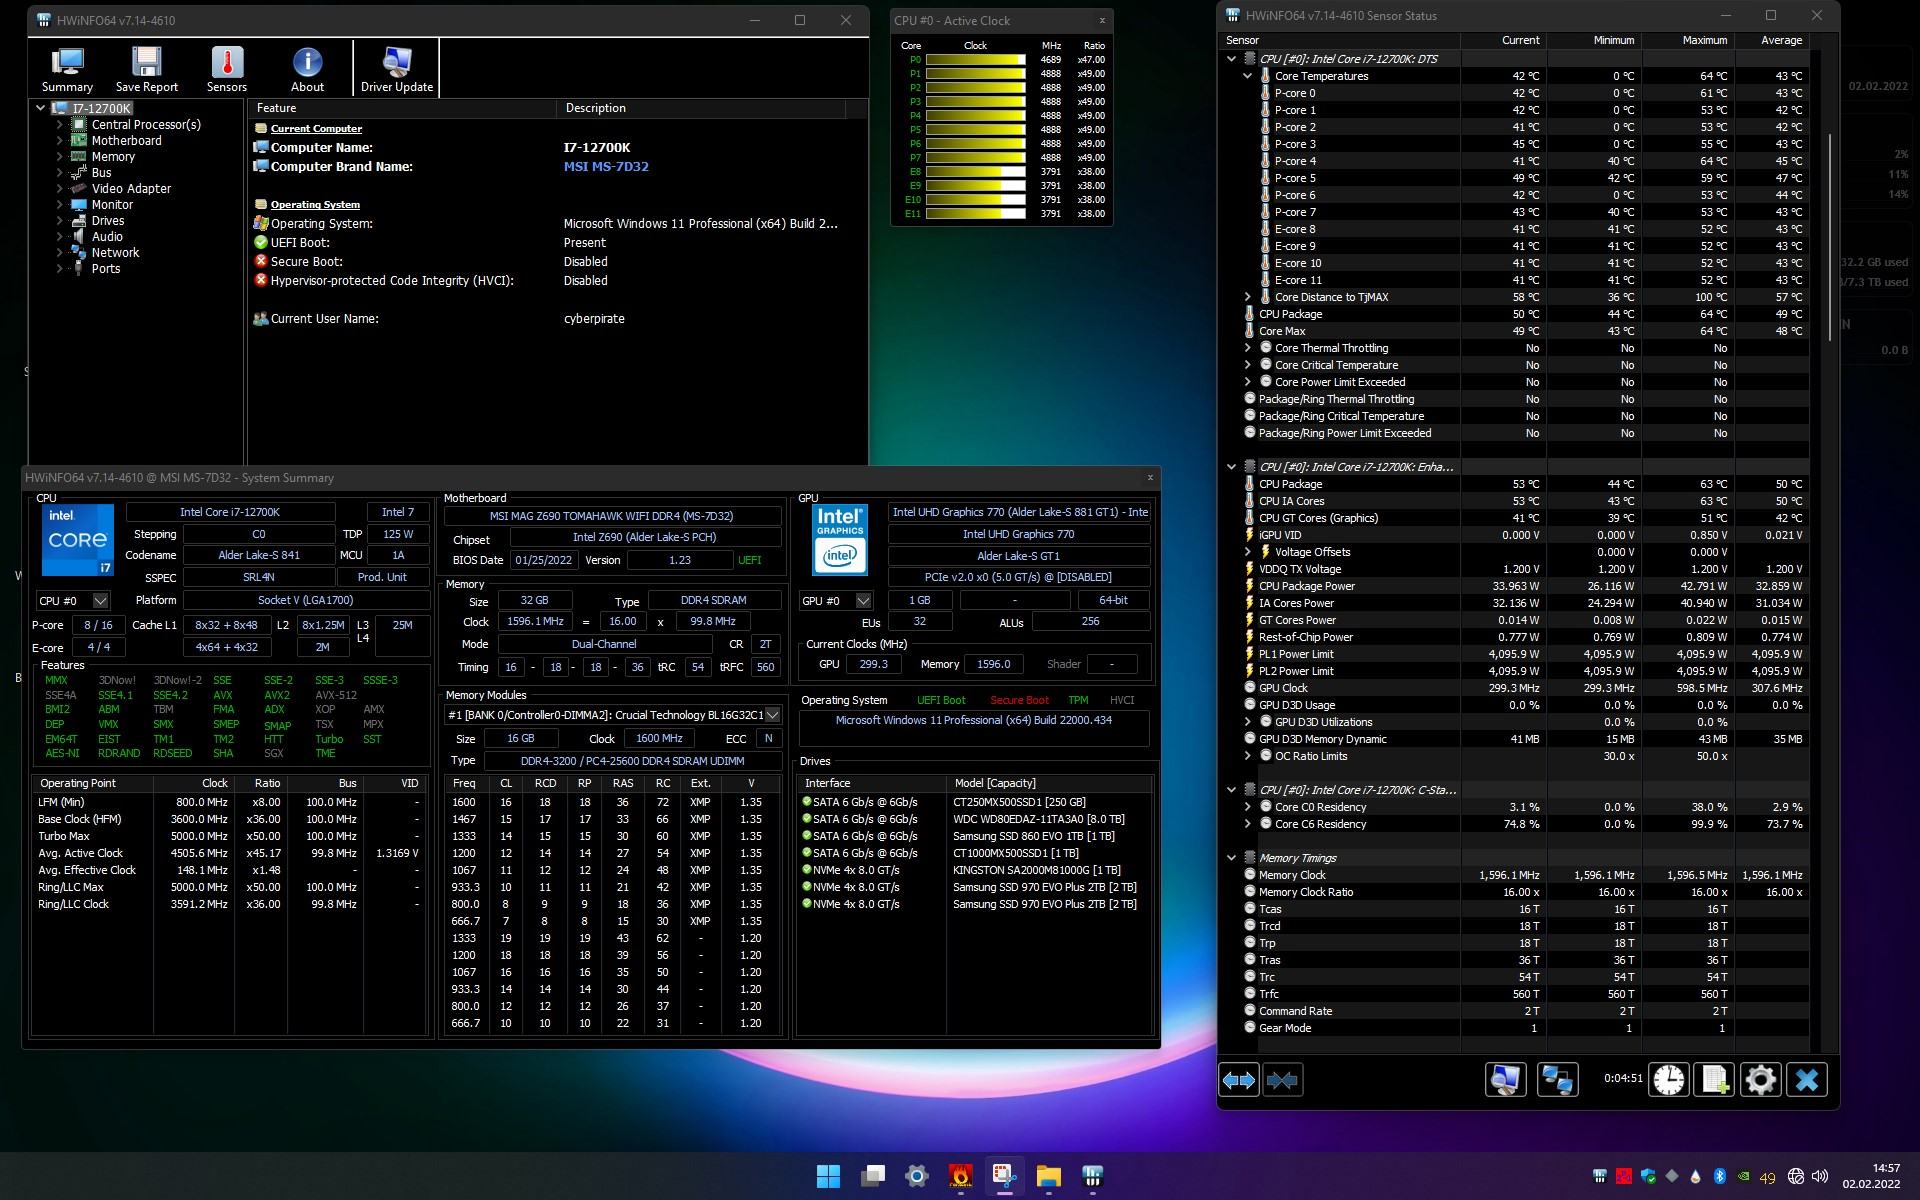This screenshot has width=1920, height=1200.
Task: Open memory module selection dropdown
Action: [772, 715]
